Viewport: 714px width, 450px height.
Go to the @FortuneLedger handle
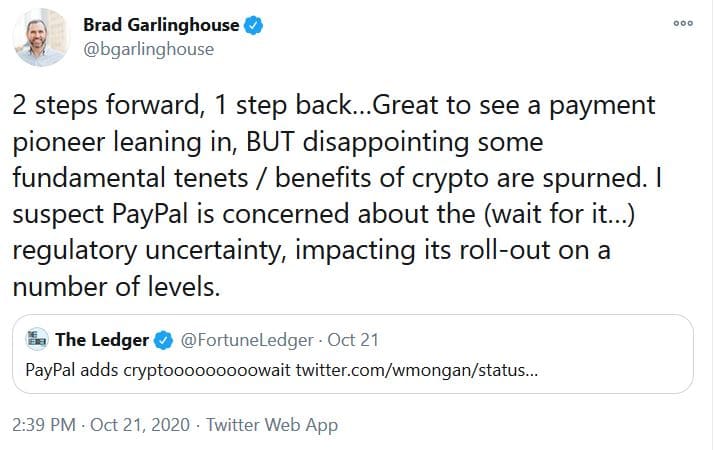[x=244, y=341]
